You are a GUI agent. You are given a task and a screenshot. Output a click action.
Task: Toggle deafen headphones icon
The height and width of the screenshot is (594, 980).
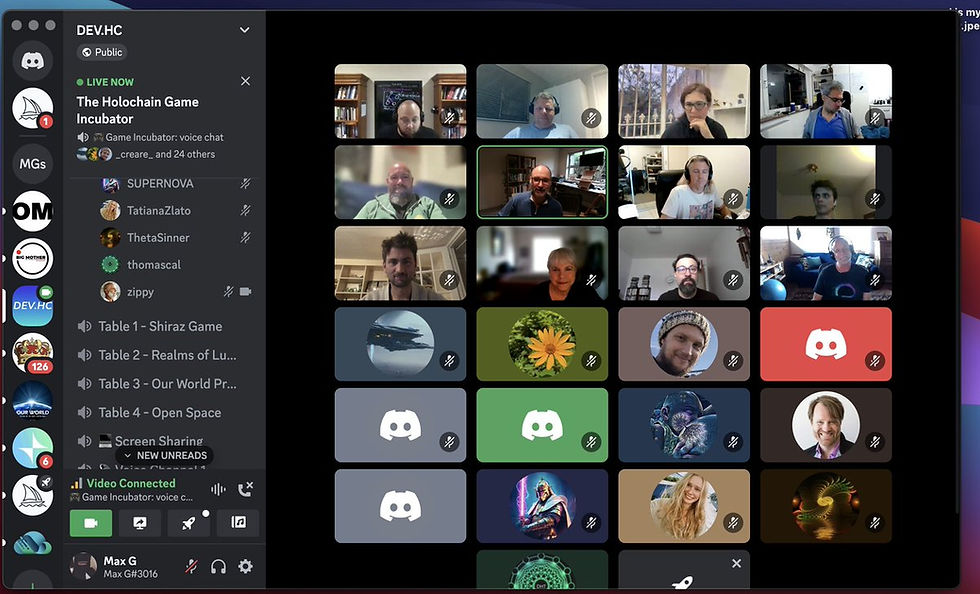pos(218,566)
